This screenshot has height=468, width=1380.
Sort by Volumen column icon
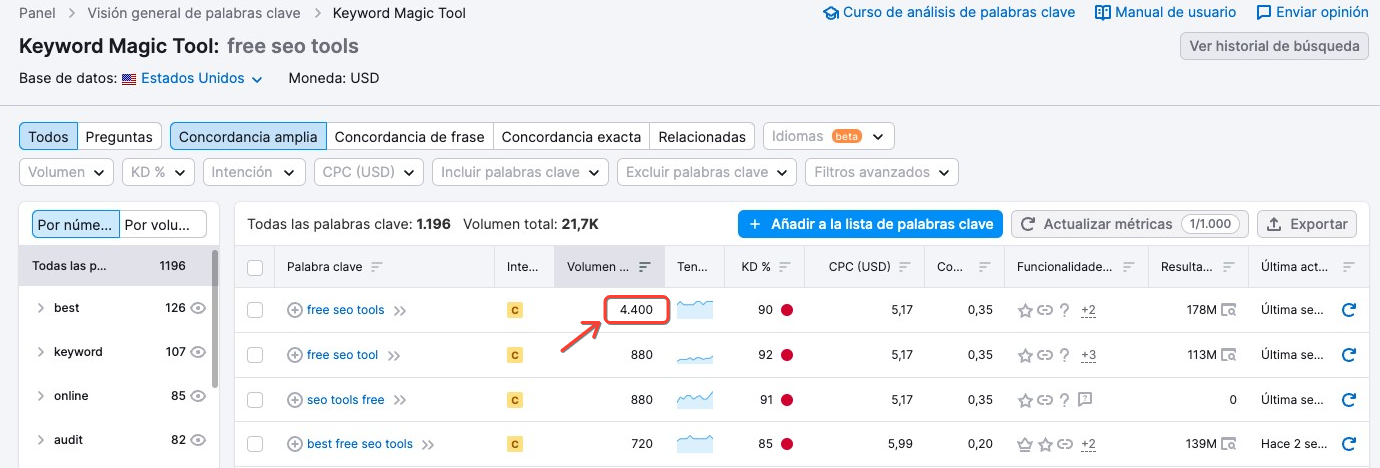pos(644,267)
